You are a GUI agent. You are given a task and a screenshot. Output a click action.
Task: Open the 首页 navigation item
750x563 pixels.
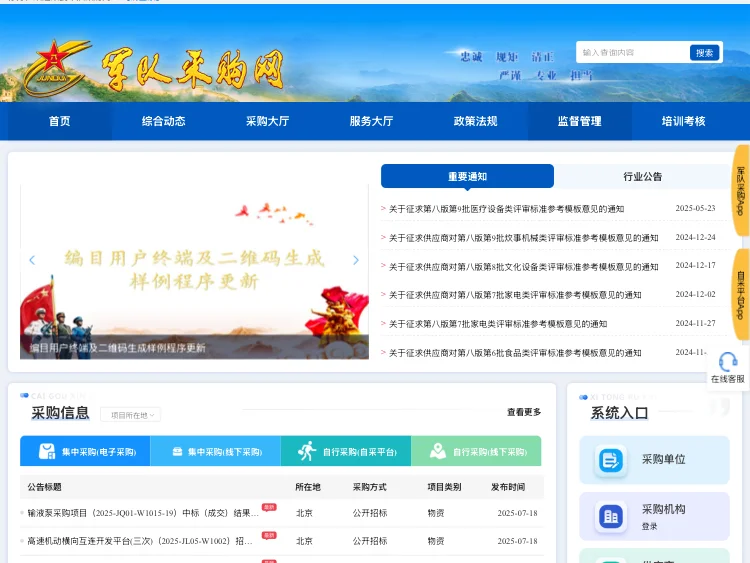[59, 121]
